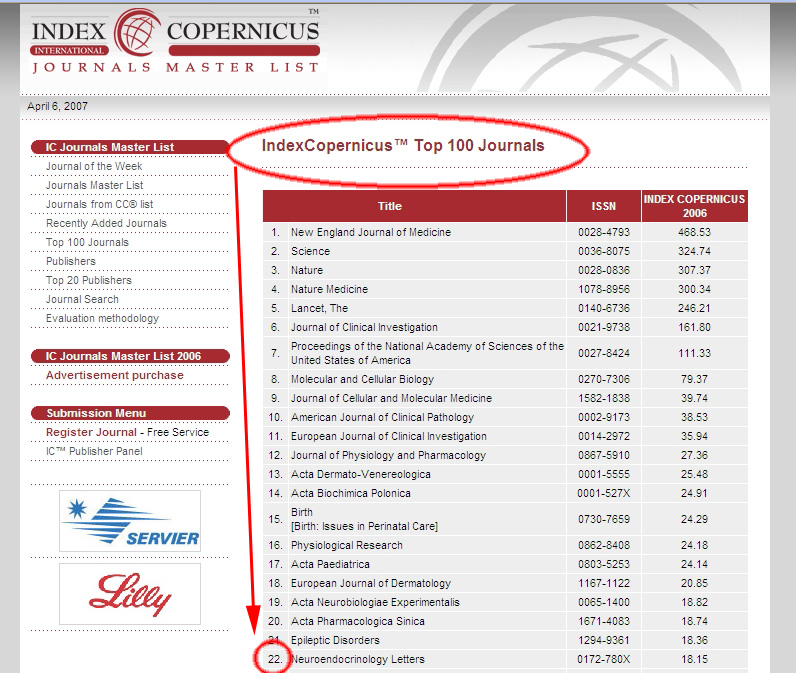Go to Journals from CC© list
The image size is (796, 673).
[x=99, y=204]
